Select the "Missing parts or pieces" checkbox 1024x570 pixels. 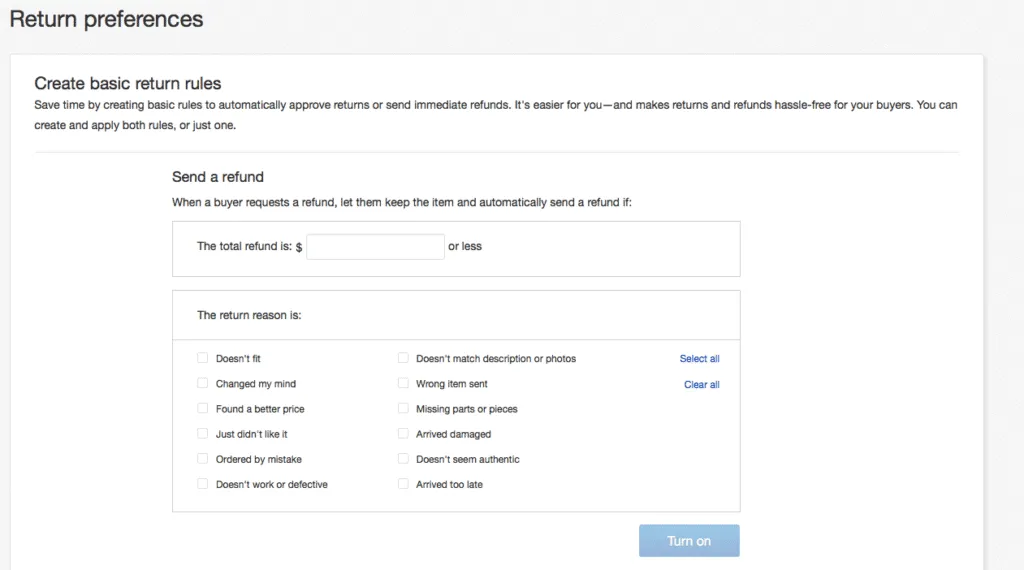404,409
